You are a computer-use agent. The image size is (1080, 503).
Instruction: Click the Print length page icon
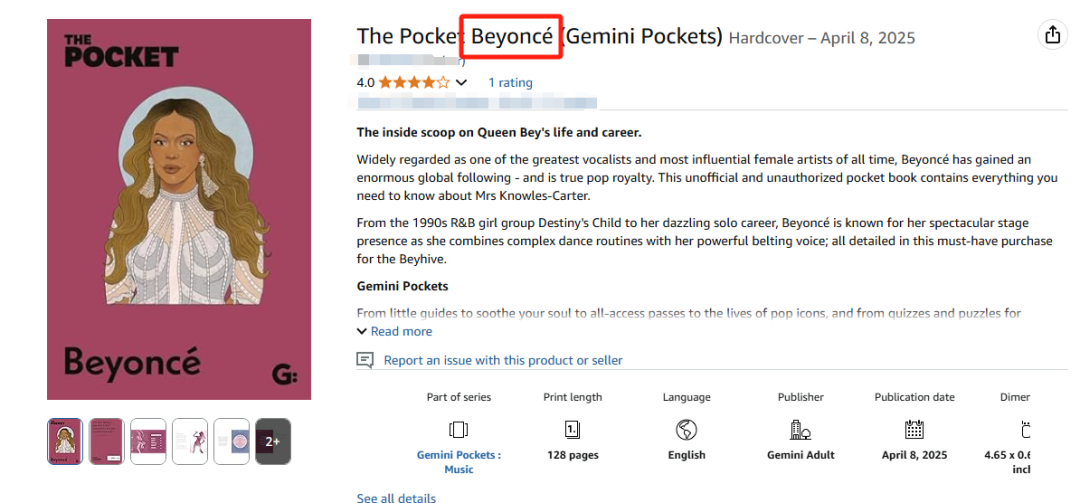572,430
